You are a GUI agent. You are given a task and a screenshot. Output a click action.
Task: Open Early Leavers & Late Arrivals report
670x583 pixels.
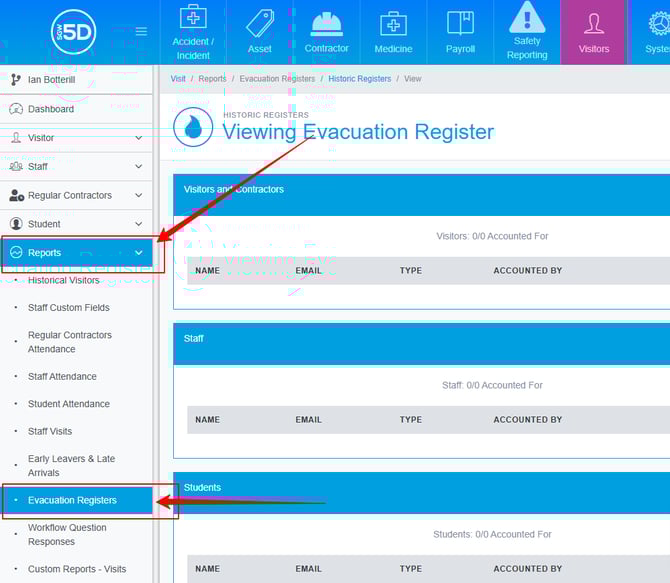point(71,466)
